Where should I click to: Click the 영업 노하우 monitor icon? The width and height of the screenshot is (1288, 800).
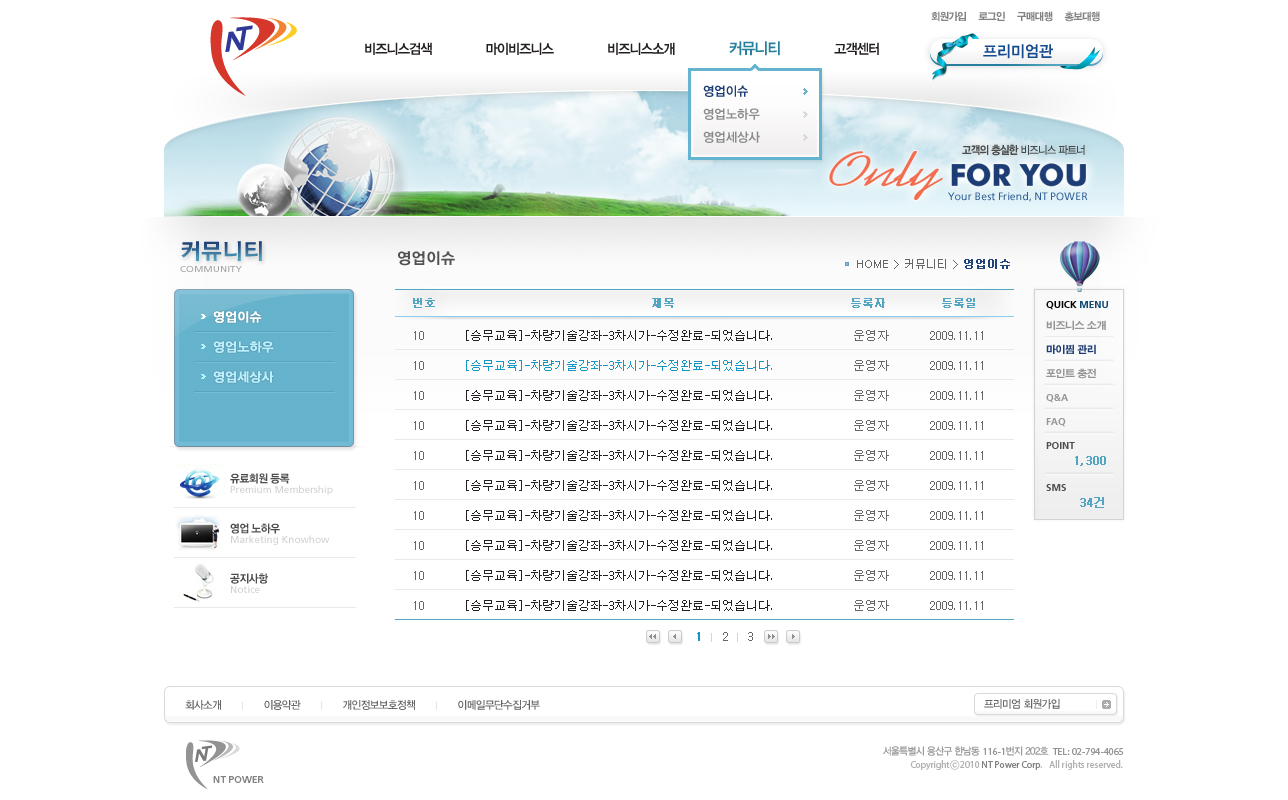point(199,533)
